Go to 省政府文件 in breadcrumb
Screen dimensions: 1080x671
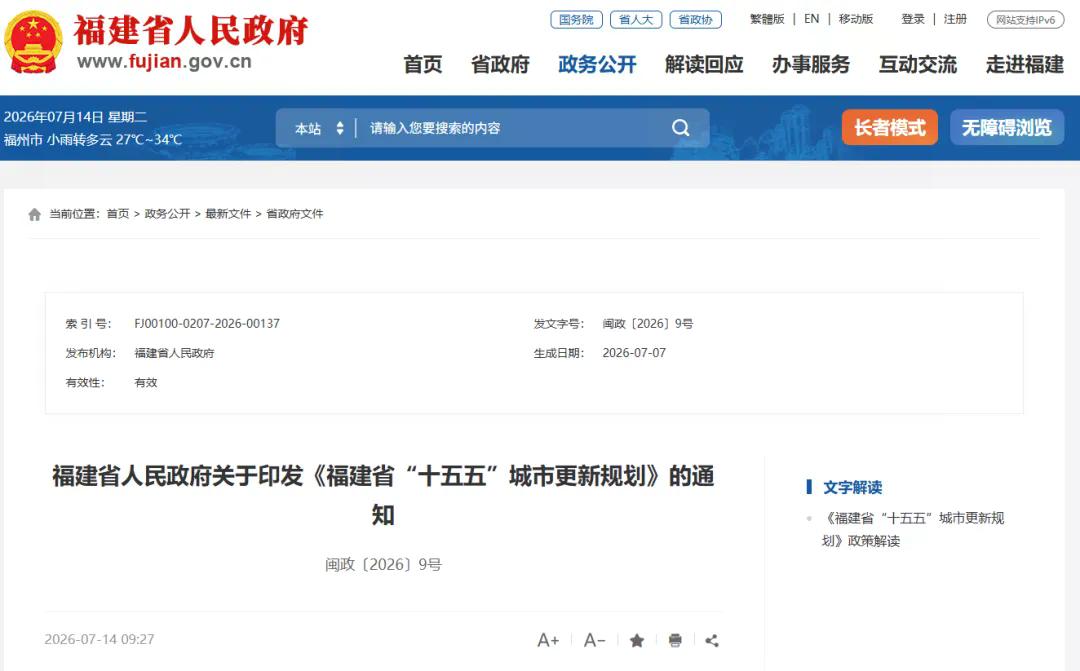(x=295, y=214)
